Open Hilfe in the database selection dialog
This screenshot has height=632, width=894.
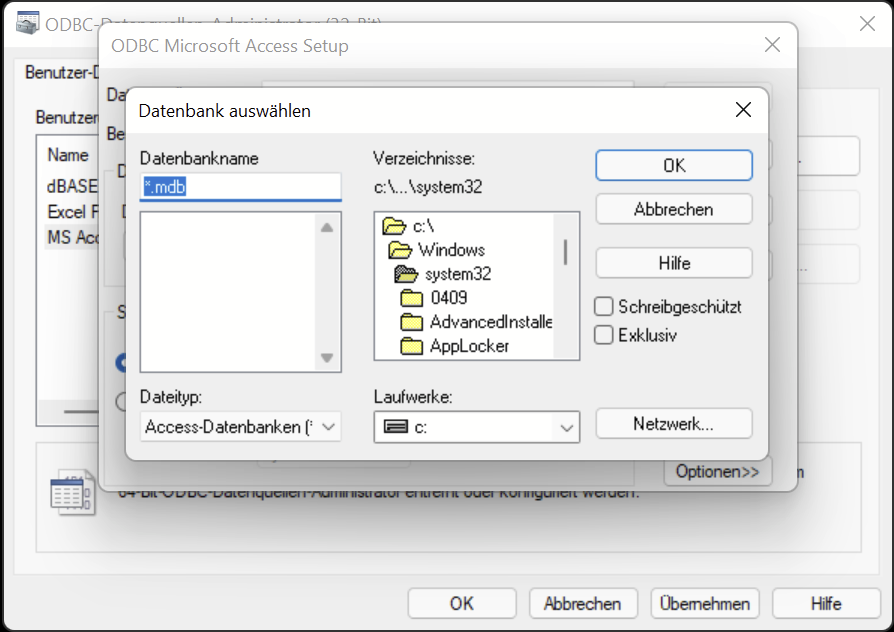[x=673, y=263]
